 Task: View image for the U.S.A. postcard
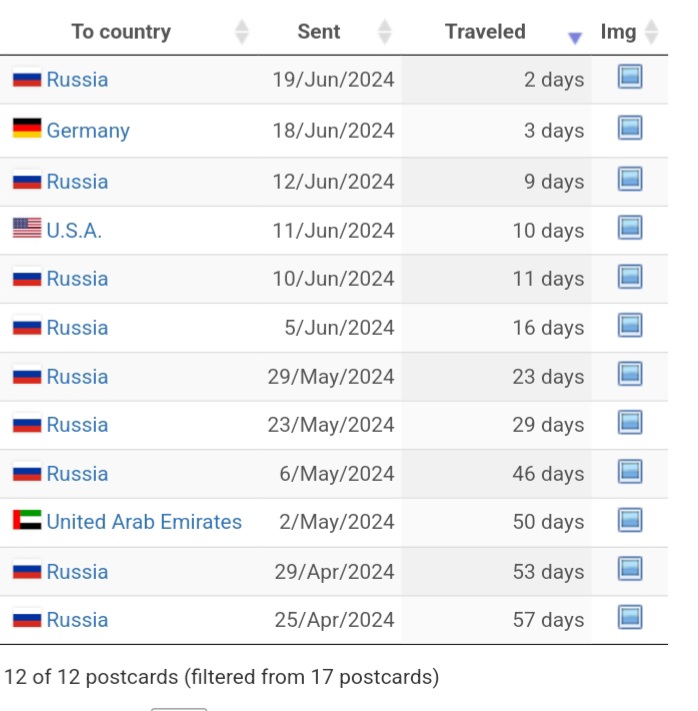(x=629, y=228)
